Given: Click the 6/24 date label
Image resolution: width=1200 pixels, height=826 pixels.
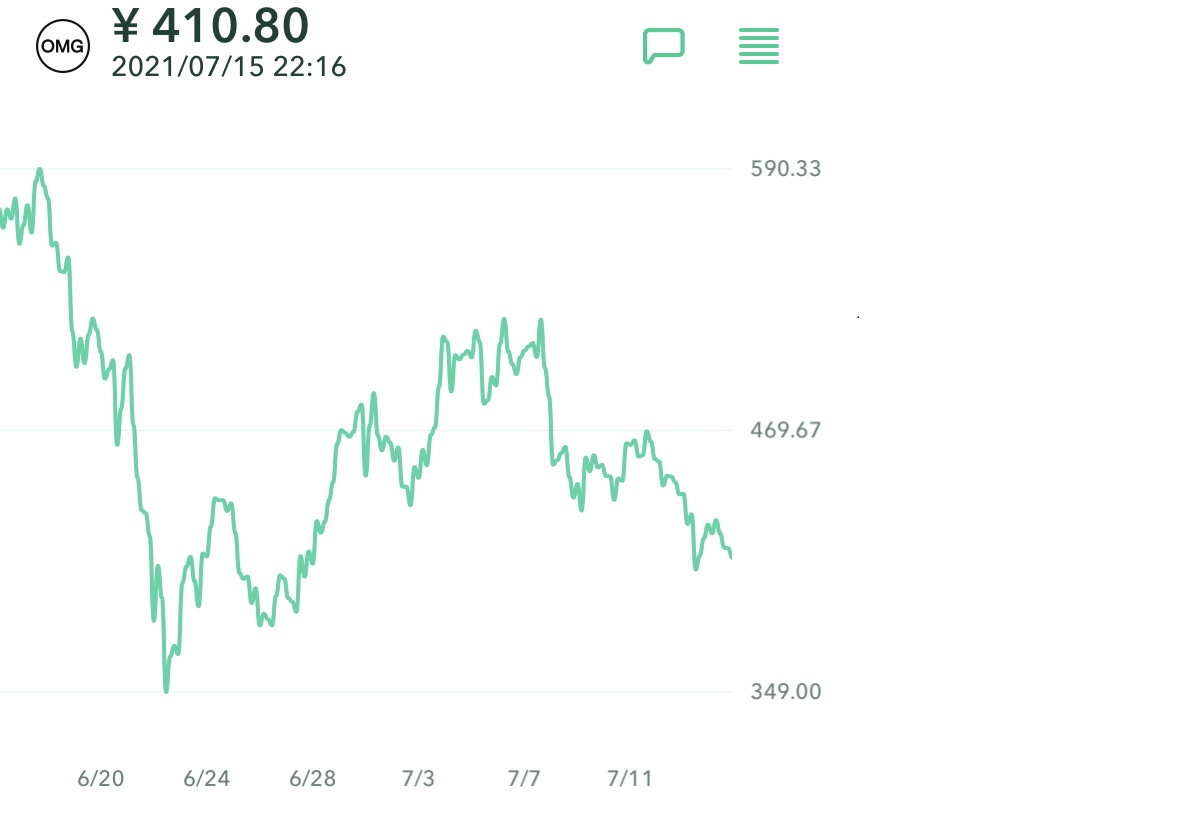Looking at the screenshot, I should pyautogui.click(x=207, y=779).
